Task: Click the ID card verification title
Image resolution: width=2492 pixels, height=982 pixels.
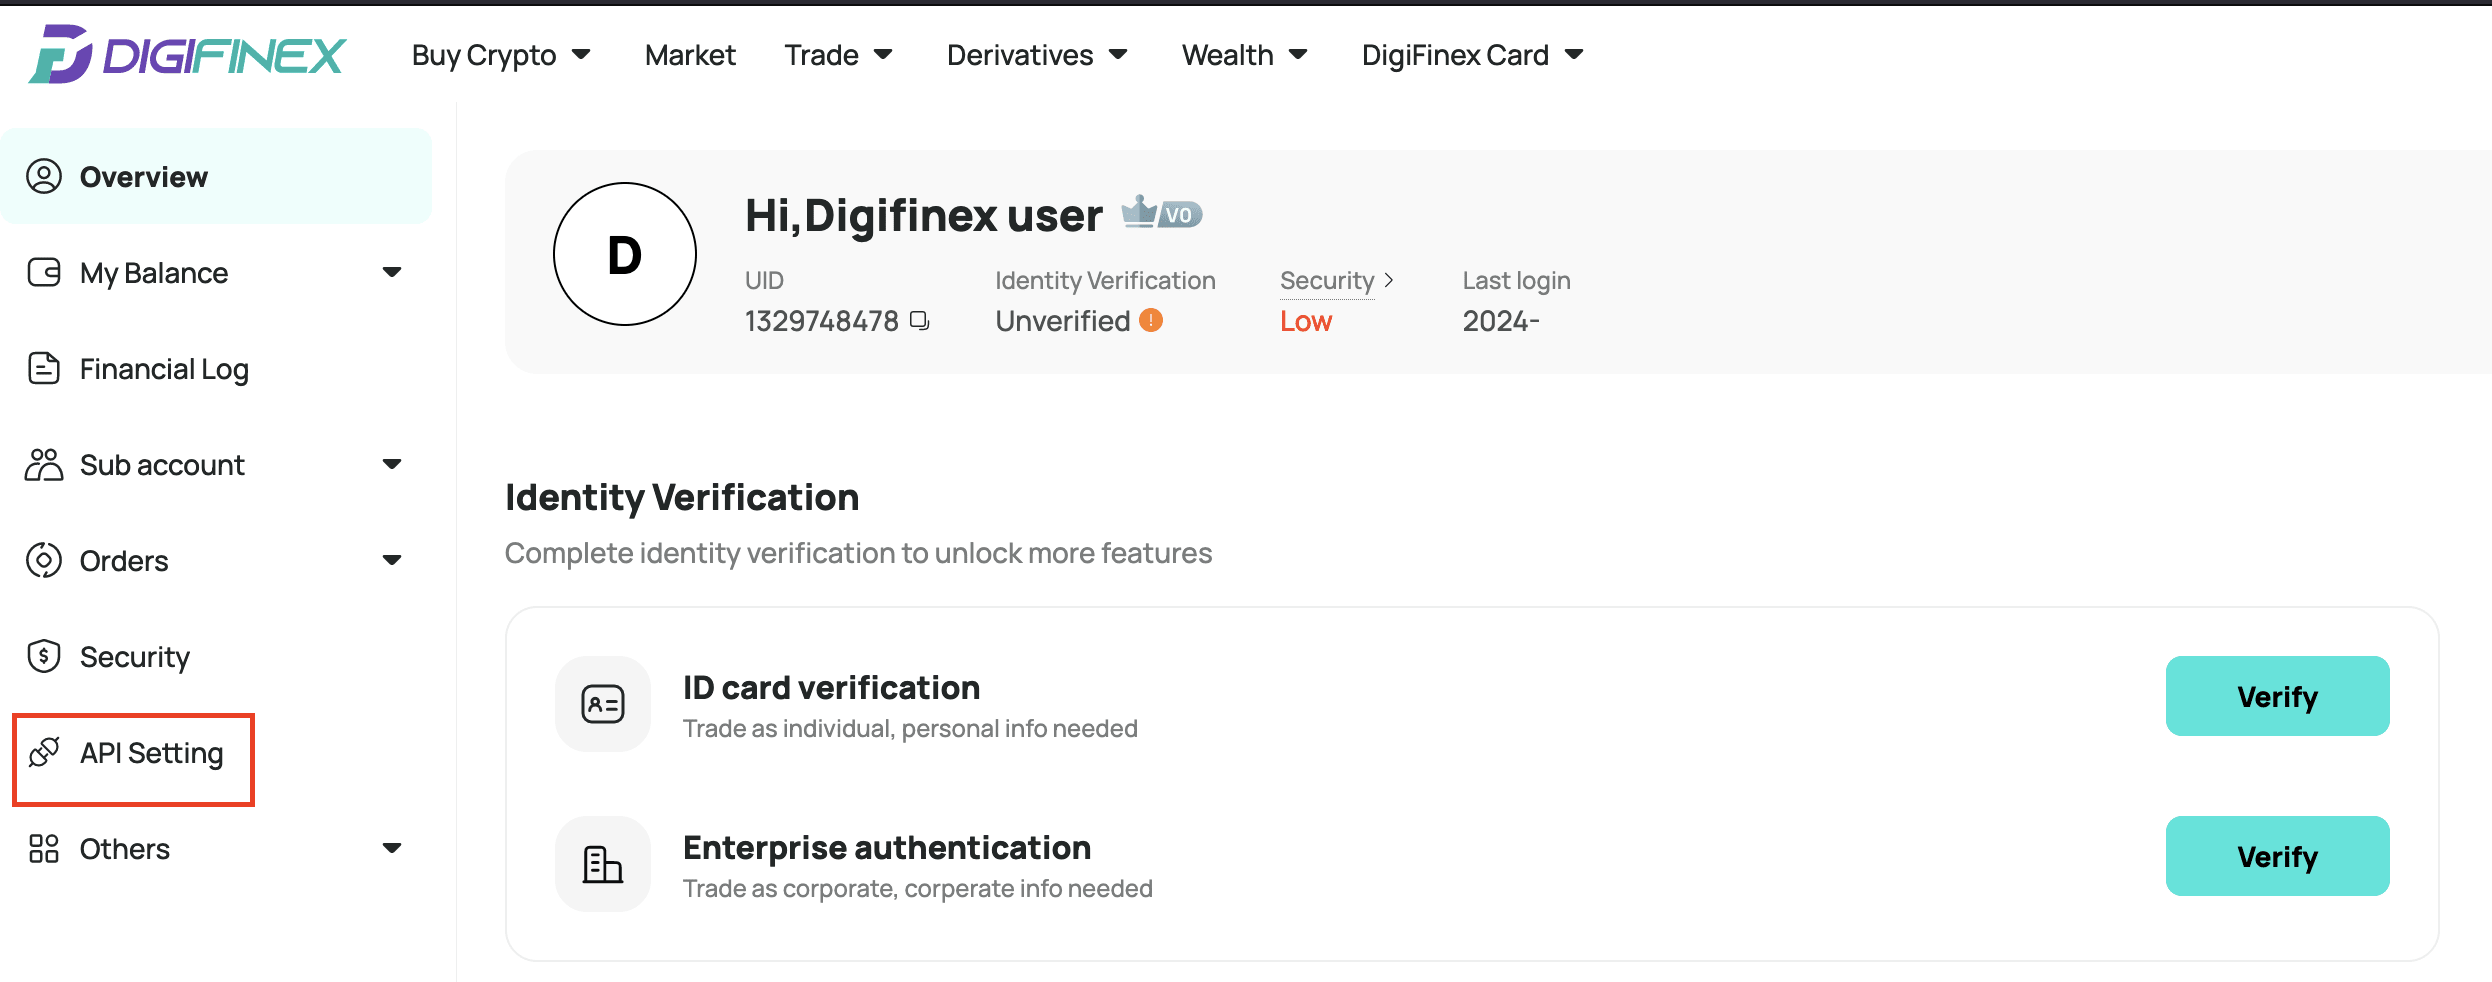Action: (x=831, y=688)
